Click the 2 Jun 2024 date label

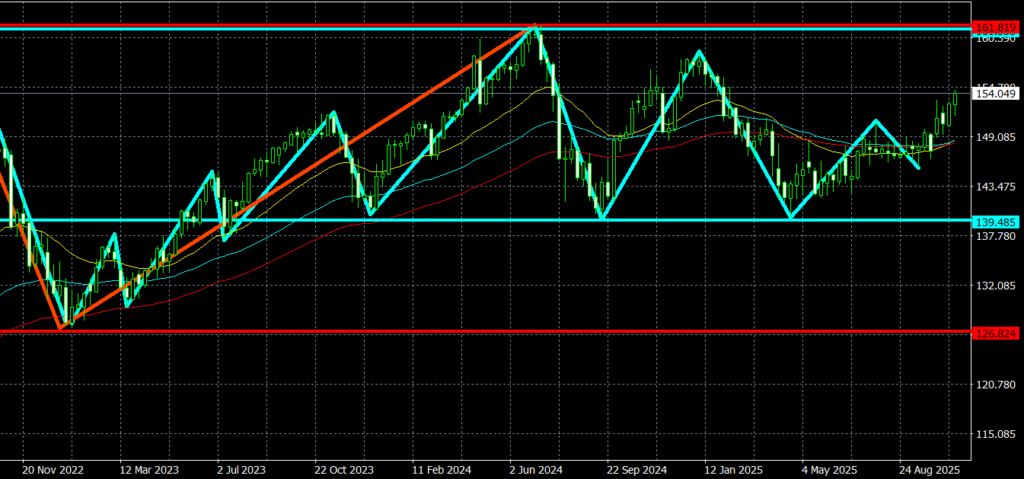tap(536, 467)
